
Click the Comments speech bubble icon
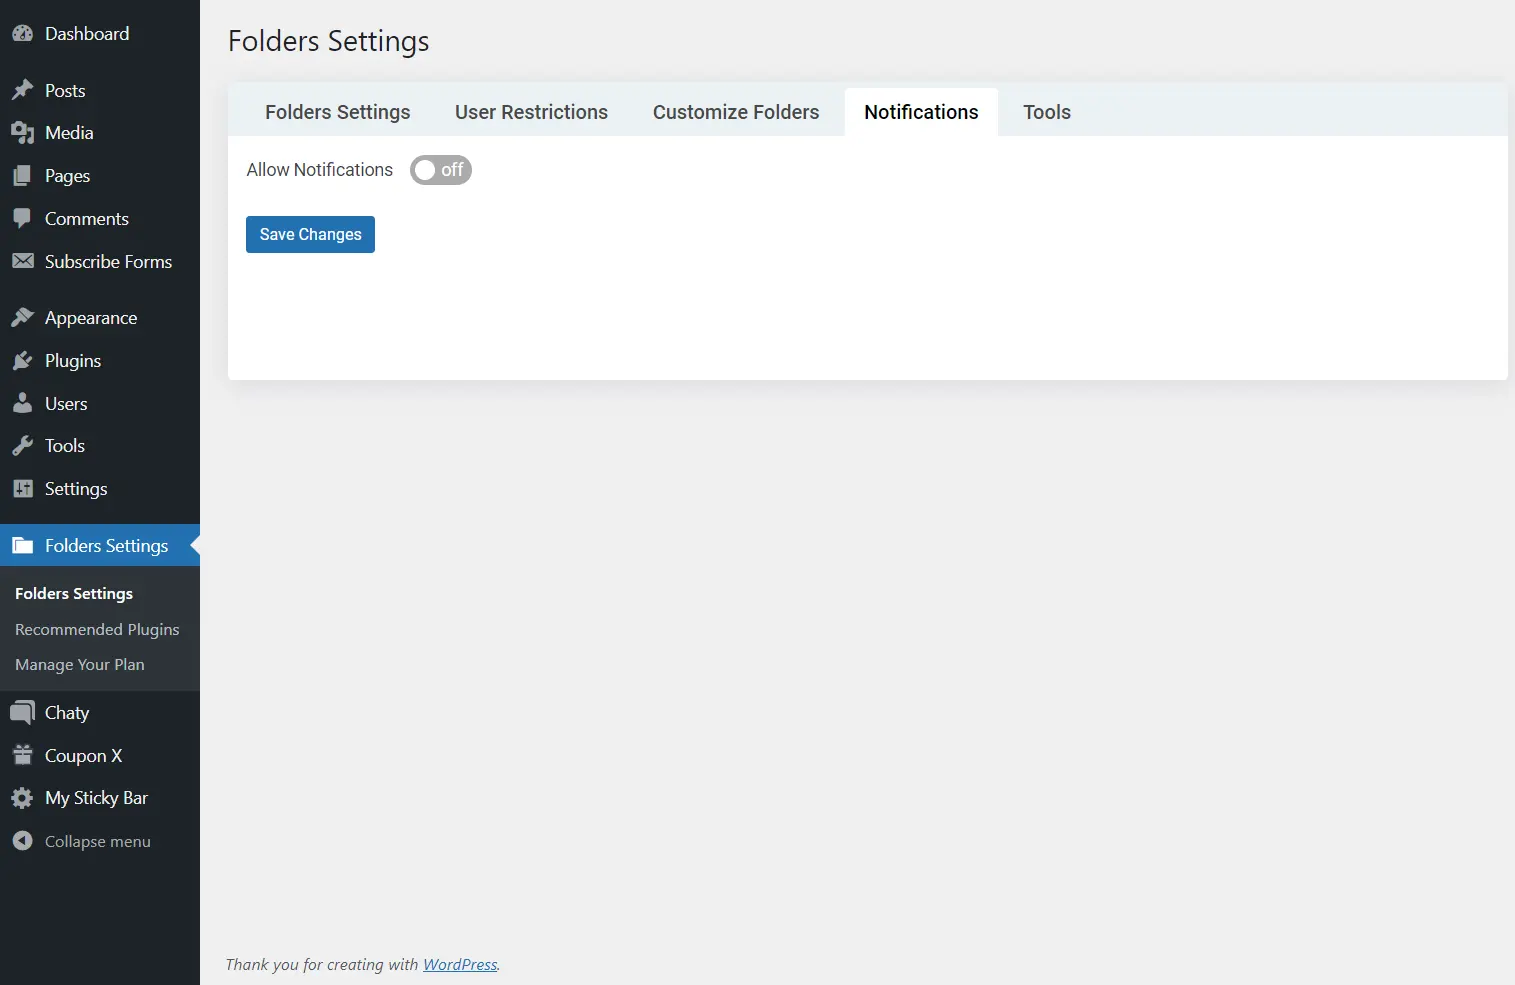click(22, 219)
